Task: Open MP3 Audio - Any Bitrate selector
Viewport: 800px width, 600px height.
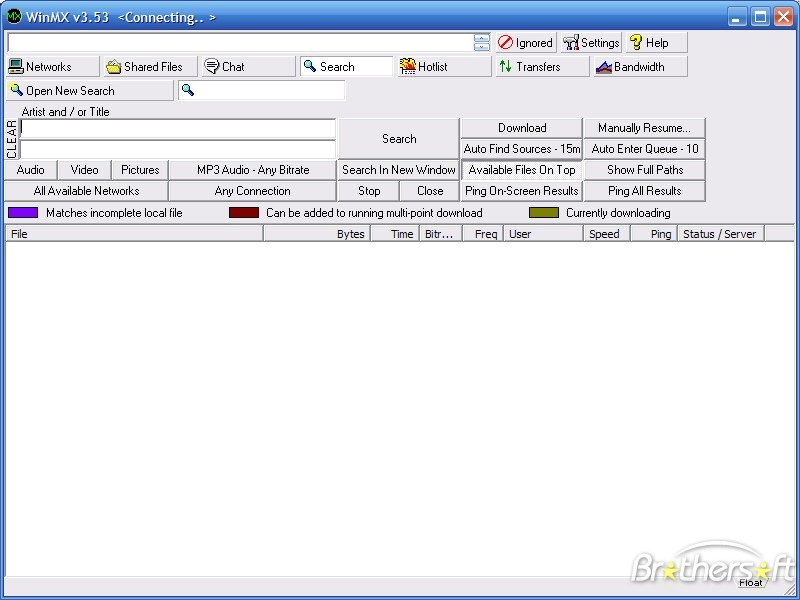Action: pyautogui.click(x=253, y=170)
